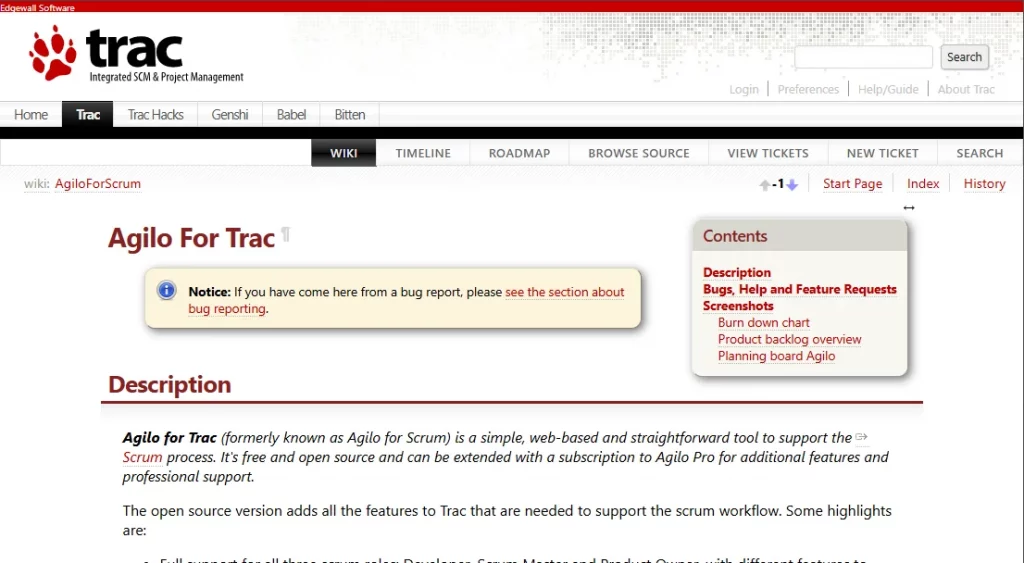Viewport: 1024px width, 563px height.
Task: Jump to Bugs, Help and Feature Requests
Action: 799,289
